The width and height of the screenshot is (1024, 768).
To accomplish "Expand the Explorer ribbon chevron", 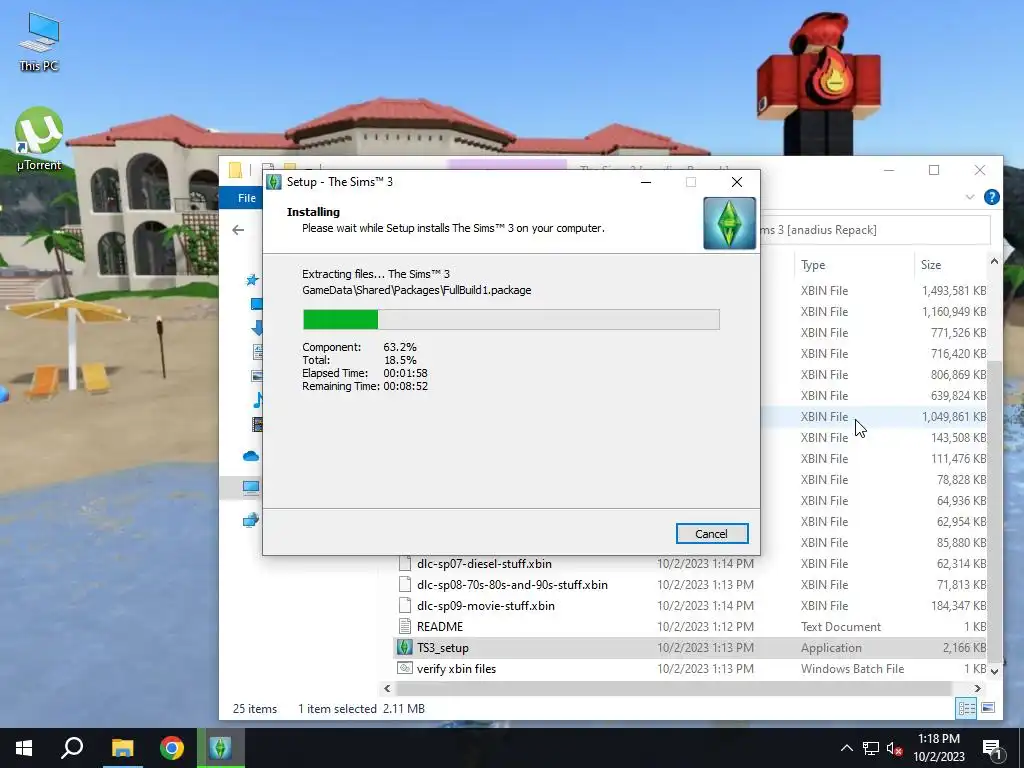I will [x=970, y=197].
